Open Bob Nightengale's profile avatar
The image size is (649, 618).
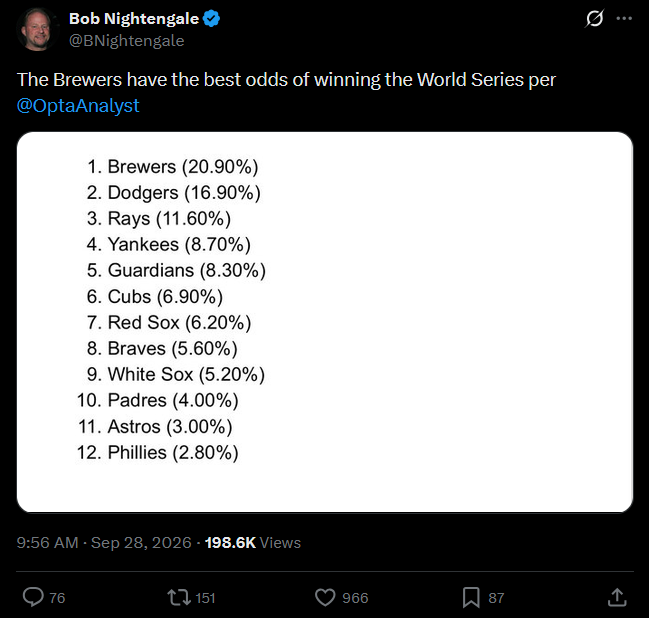[36, 29]
